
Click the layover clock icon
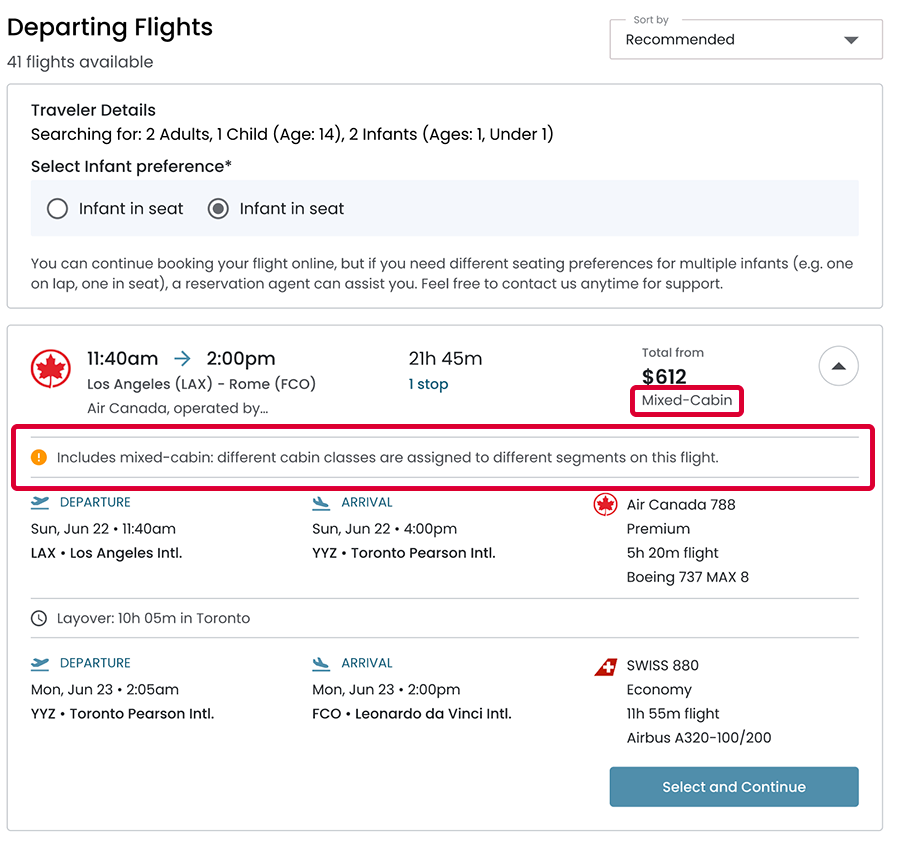point(39,619)
